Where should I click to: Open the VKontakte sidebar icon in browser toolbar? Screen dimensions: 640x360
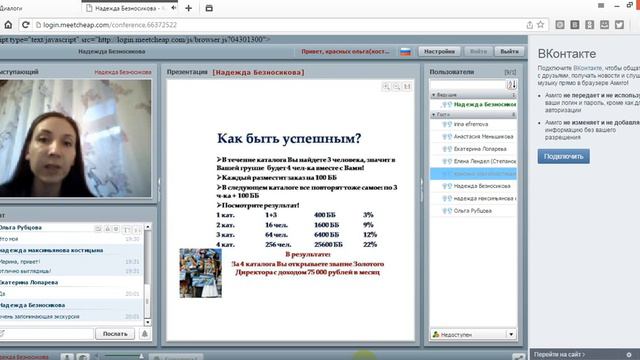[x=575, y=24]
